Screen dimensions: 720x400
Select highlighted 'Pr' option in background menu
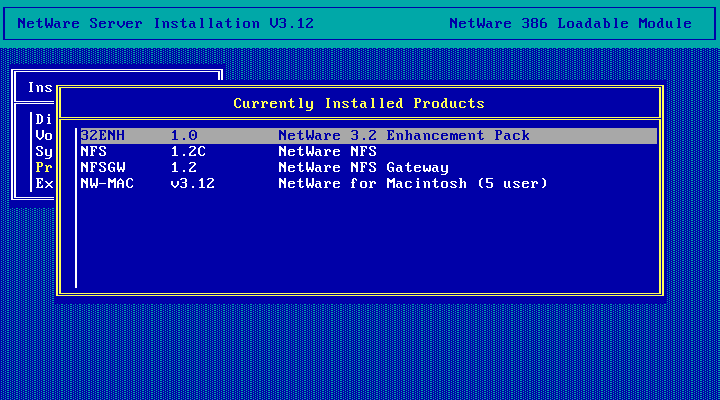pos(44,168)
